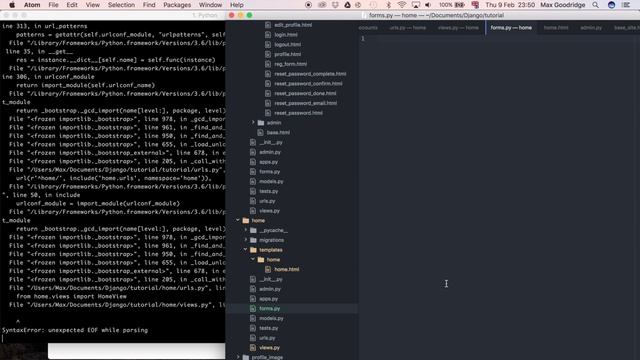Viewport: 640px width, 360px height.
Task: Click the green file icon of selected forms.py
Action: click(253, 309)
